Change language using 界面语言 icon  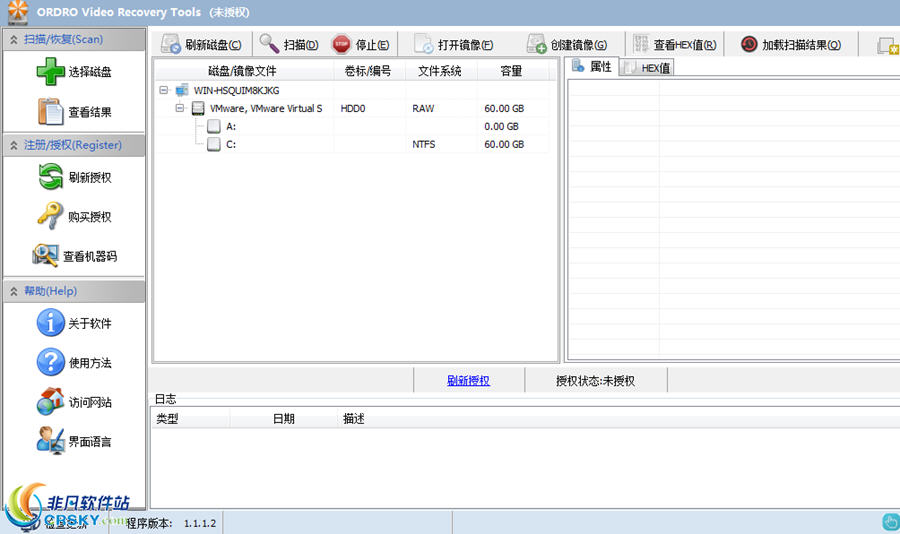coord(51,441)
